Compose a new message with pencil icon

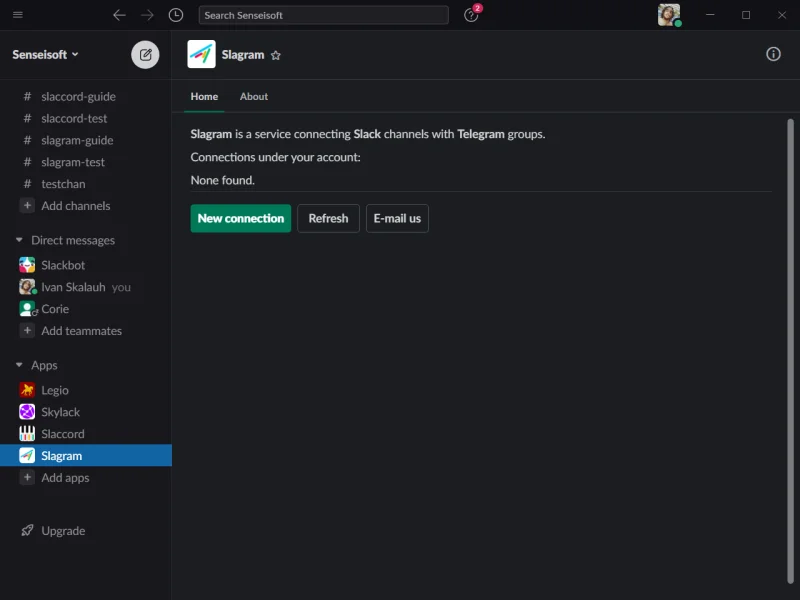point(145,55)
